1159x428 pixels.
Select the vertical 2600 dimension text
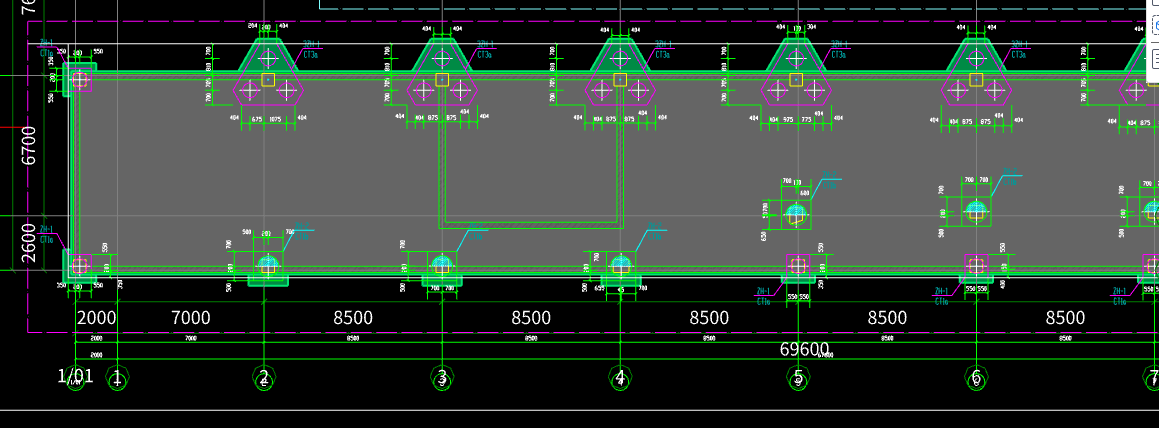click(28, 243)
